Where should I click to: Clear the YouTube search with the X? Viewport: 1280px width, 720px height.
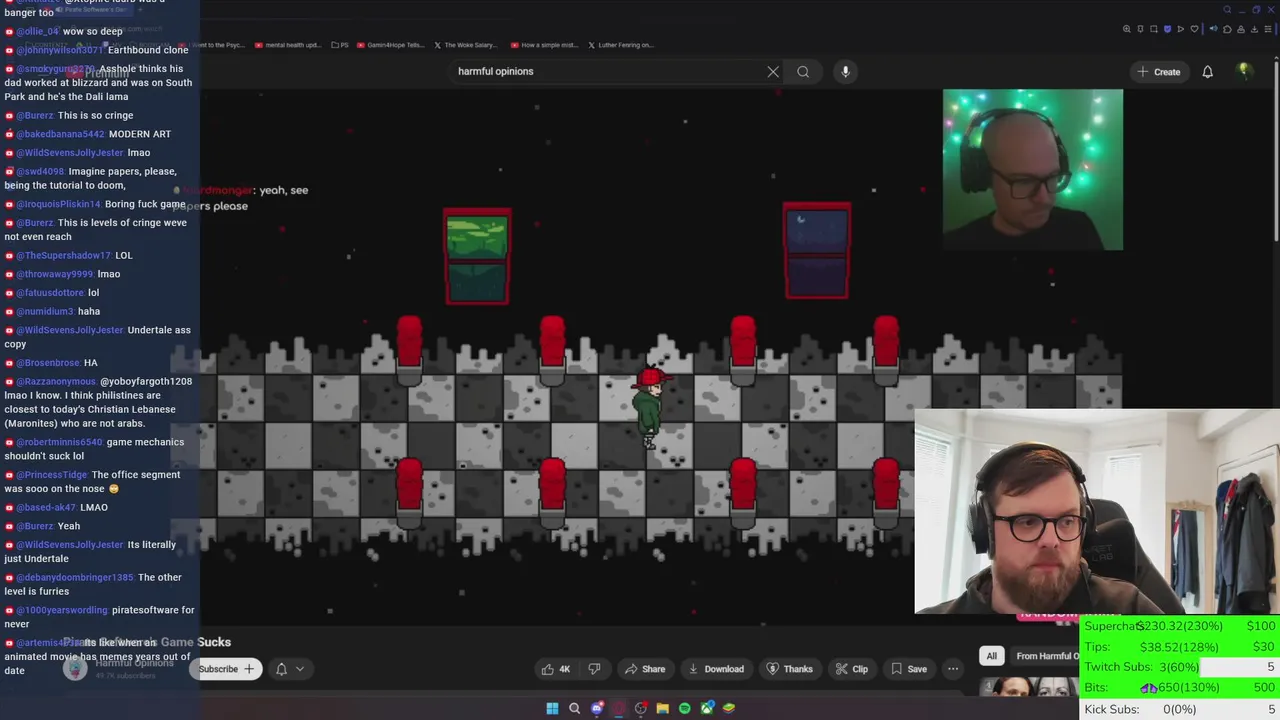click(773, 71)
